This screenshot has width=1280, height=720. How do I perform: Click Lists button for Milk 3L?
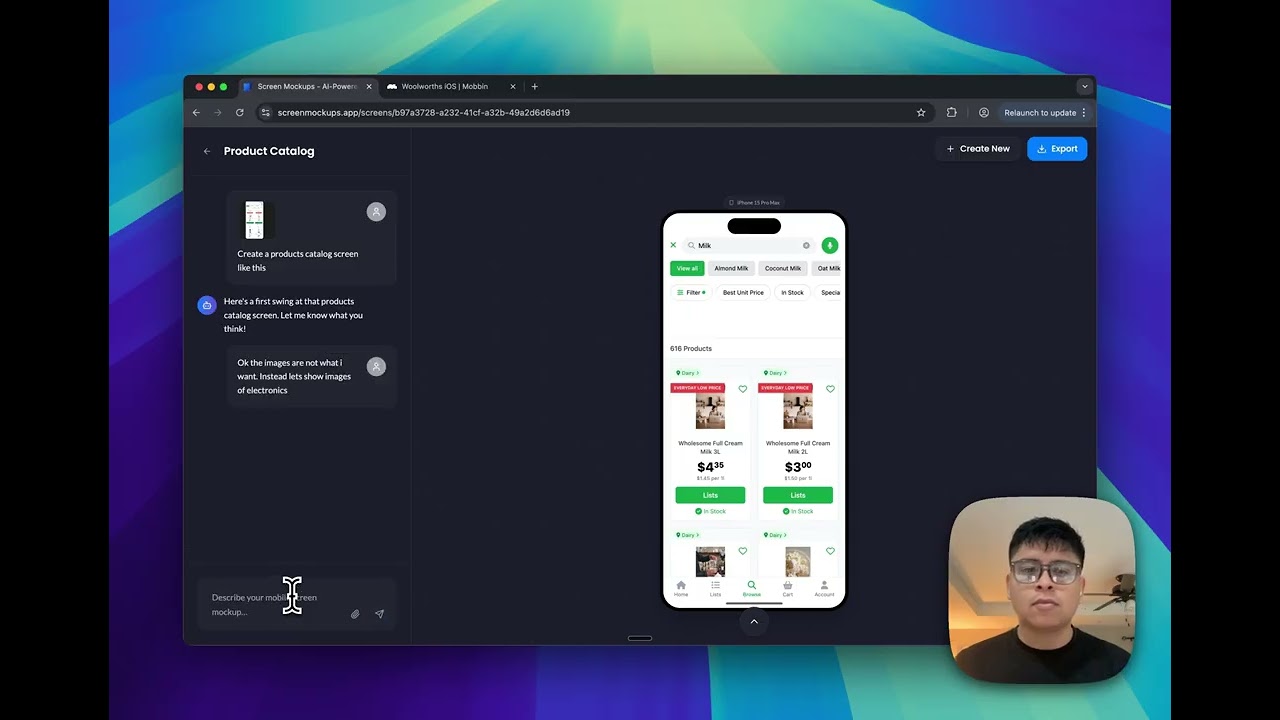click(x=710, y=495)
